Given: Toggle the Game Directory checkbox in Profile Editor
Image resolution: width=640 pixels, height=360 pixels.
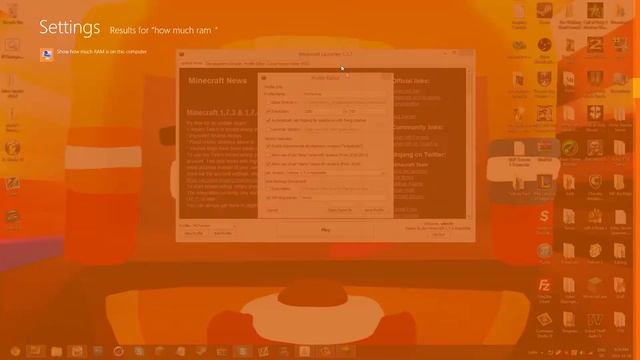Looking at the screenshot, I should coord(268,102).
